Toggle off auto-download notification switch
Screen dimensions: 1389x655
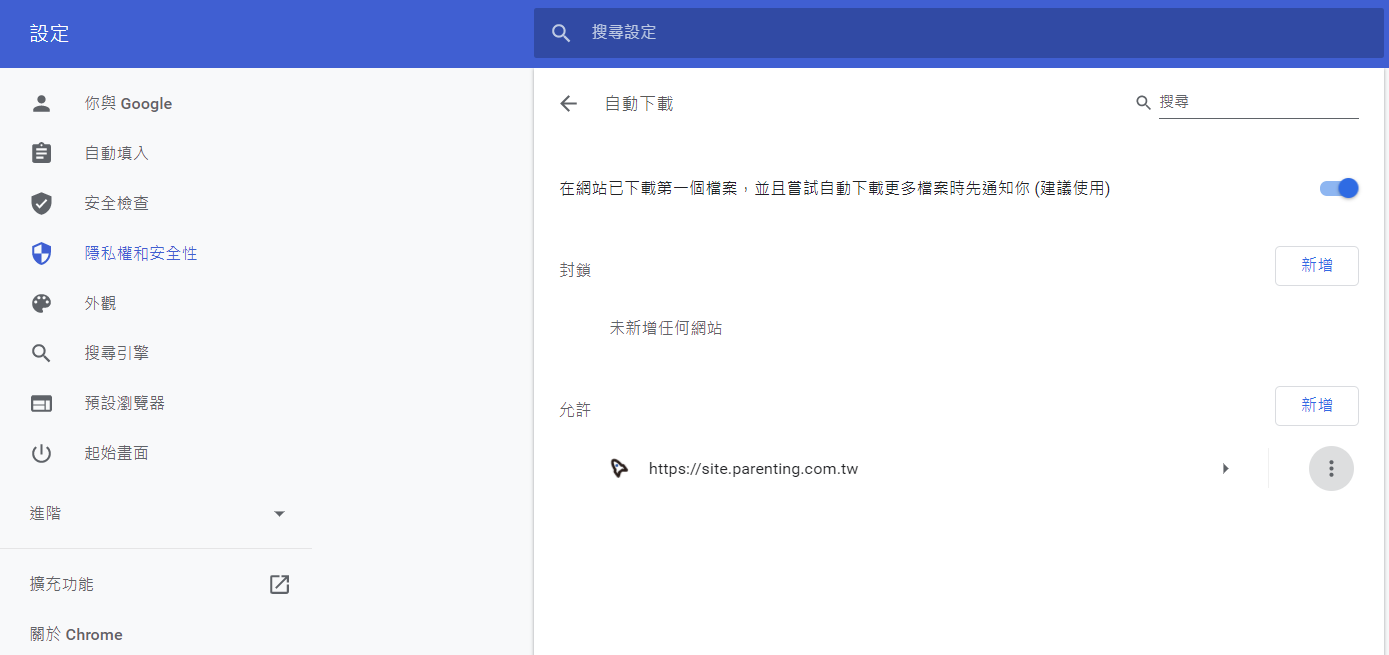tap(1339, 188)
